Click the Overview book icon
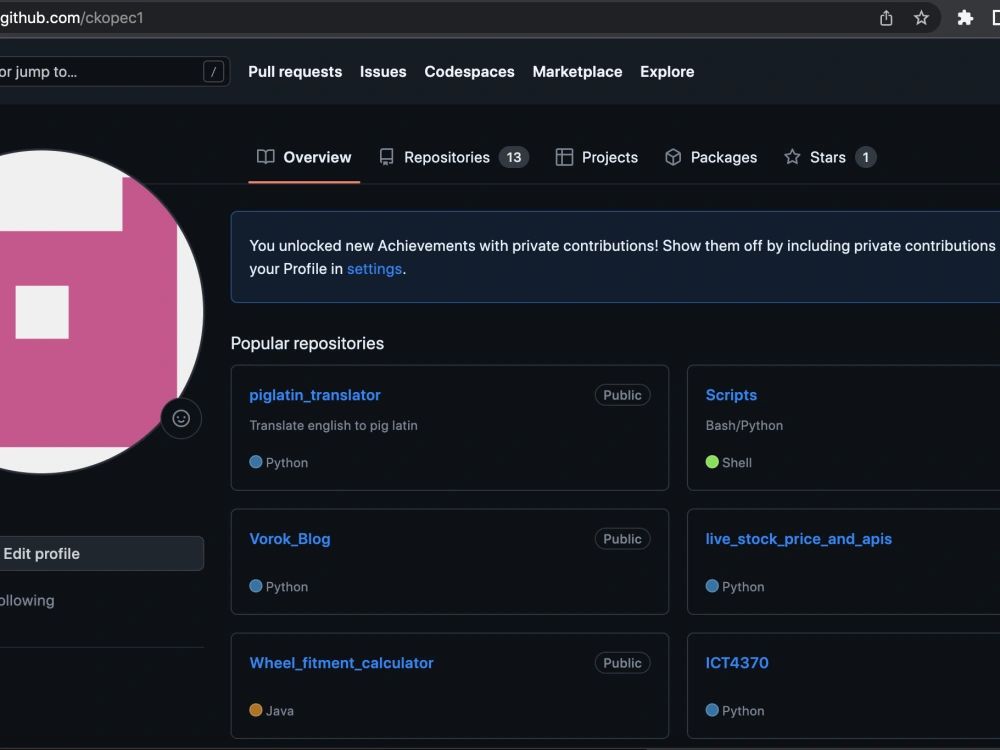Image resolution: width=1000 pixels, height=750 pixels. click(265, 157)
